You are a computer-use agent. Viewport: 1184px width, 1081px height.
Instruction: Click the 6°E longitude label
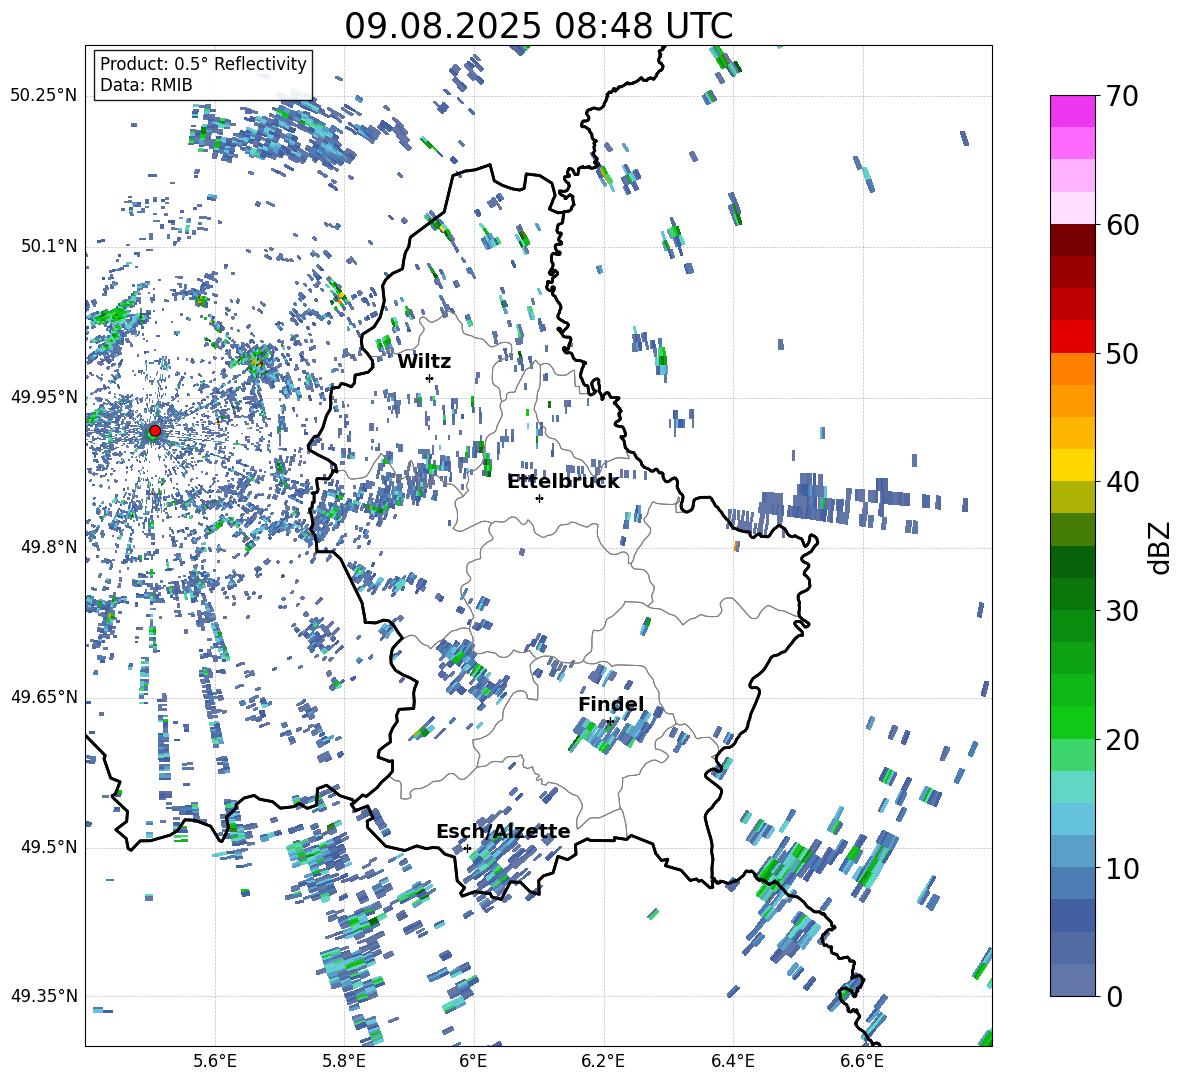pos(473,1061)
